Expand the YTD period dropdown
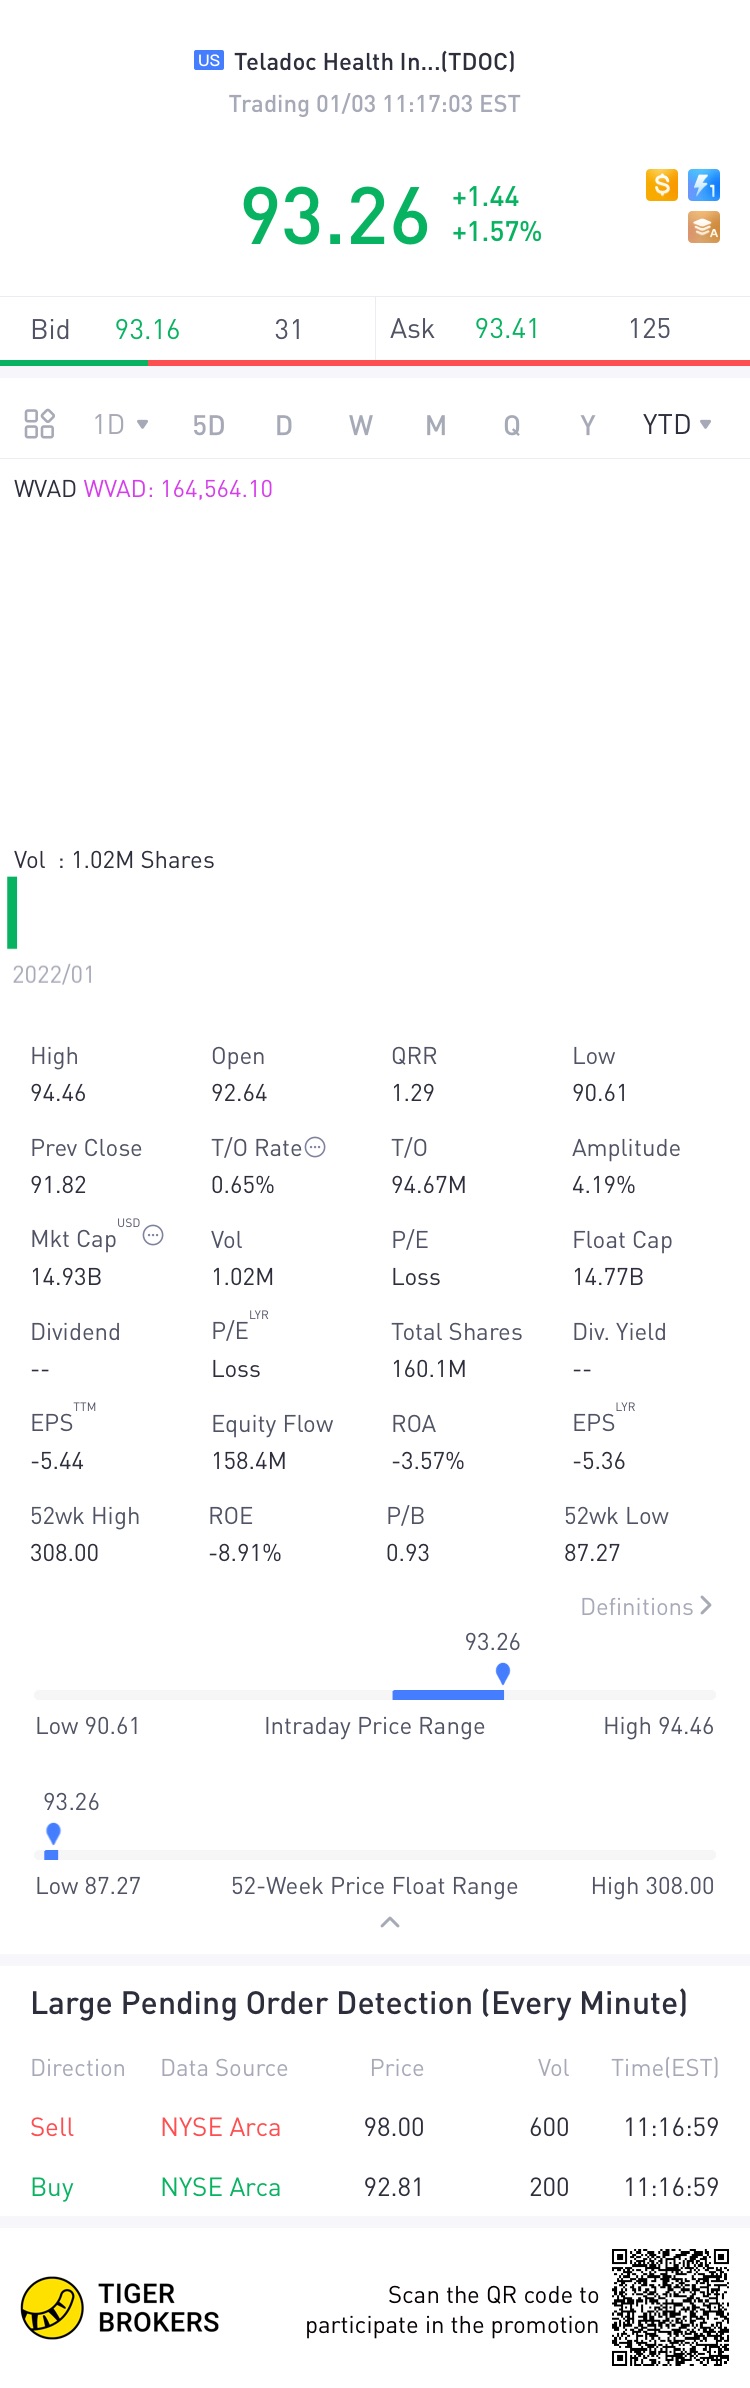The height and width of the screenshot is (2388, 750). (677, 425)
